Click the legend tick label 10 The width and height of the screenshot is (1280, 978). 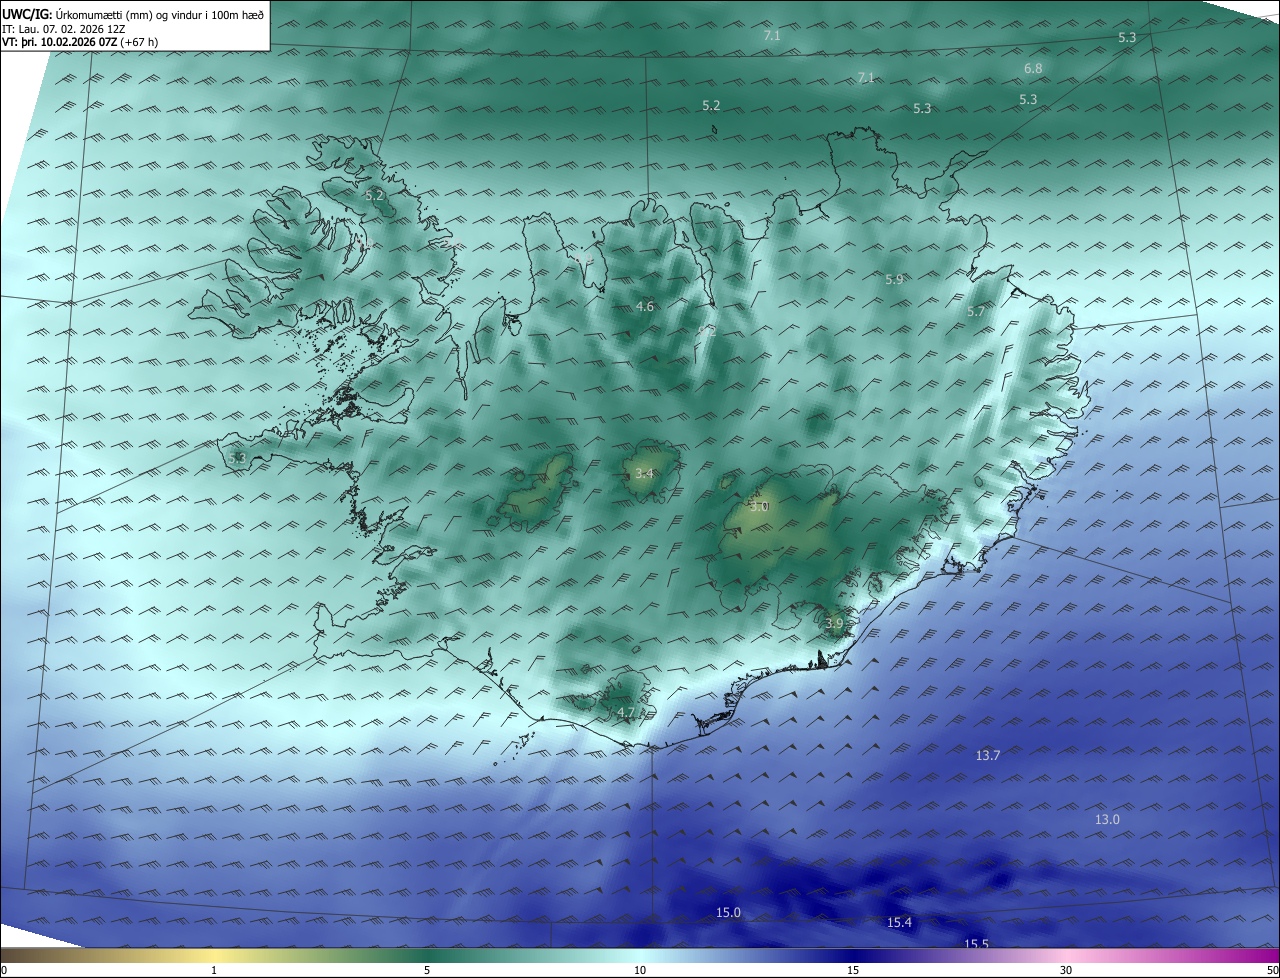click(x=640, y=970)
